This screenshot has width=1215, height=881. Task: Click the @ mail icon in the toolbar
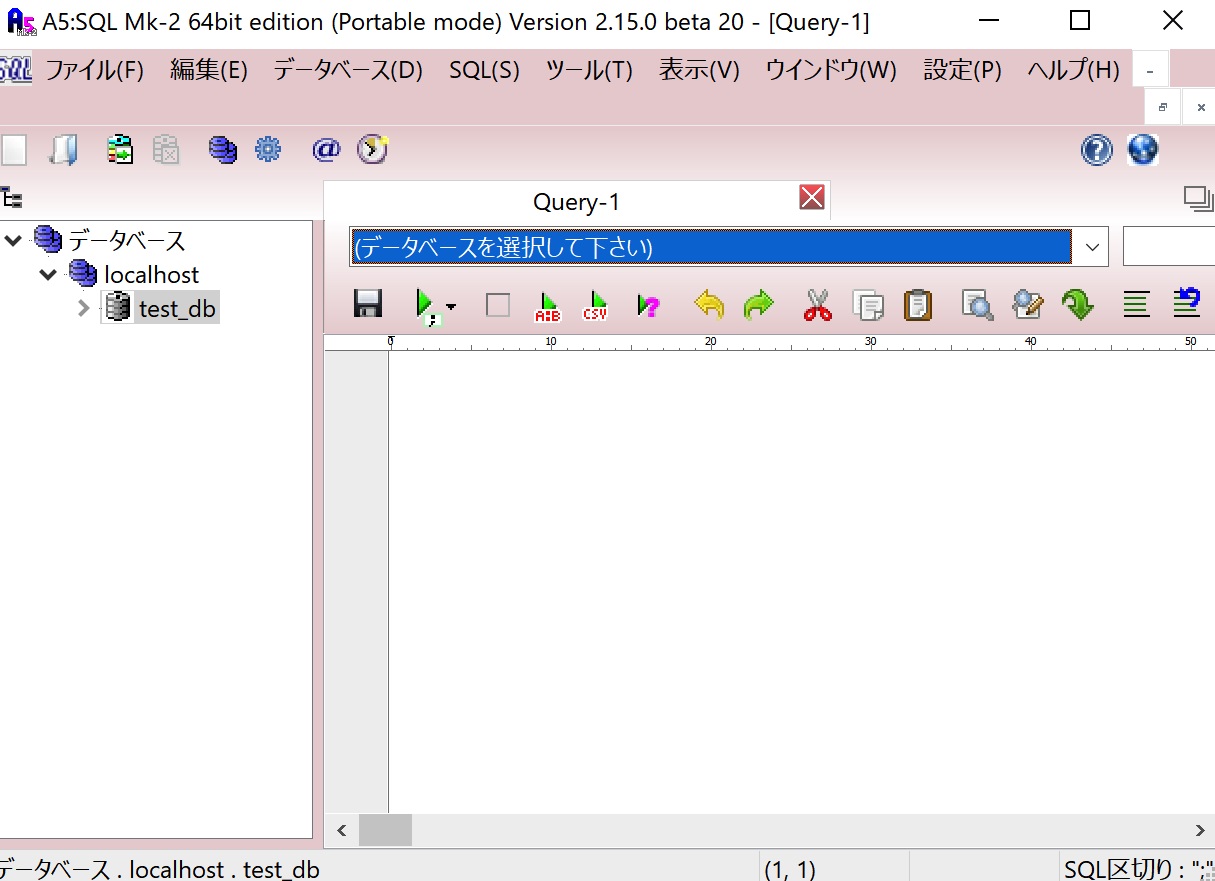click(324, 149)
